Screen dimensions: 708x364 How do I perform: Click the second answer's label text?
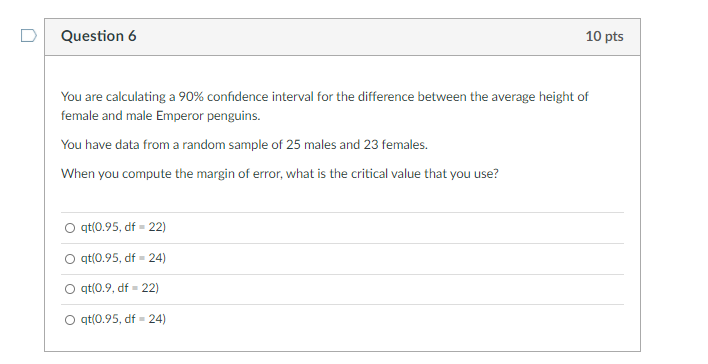click(x=123, y=258)
